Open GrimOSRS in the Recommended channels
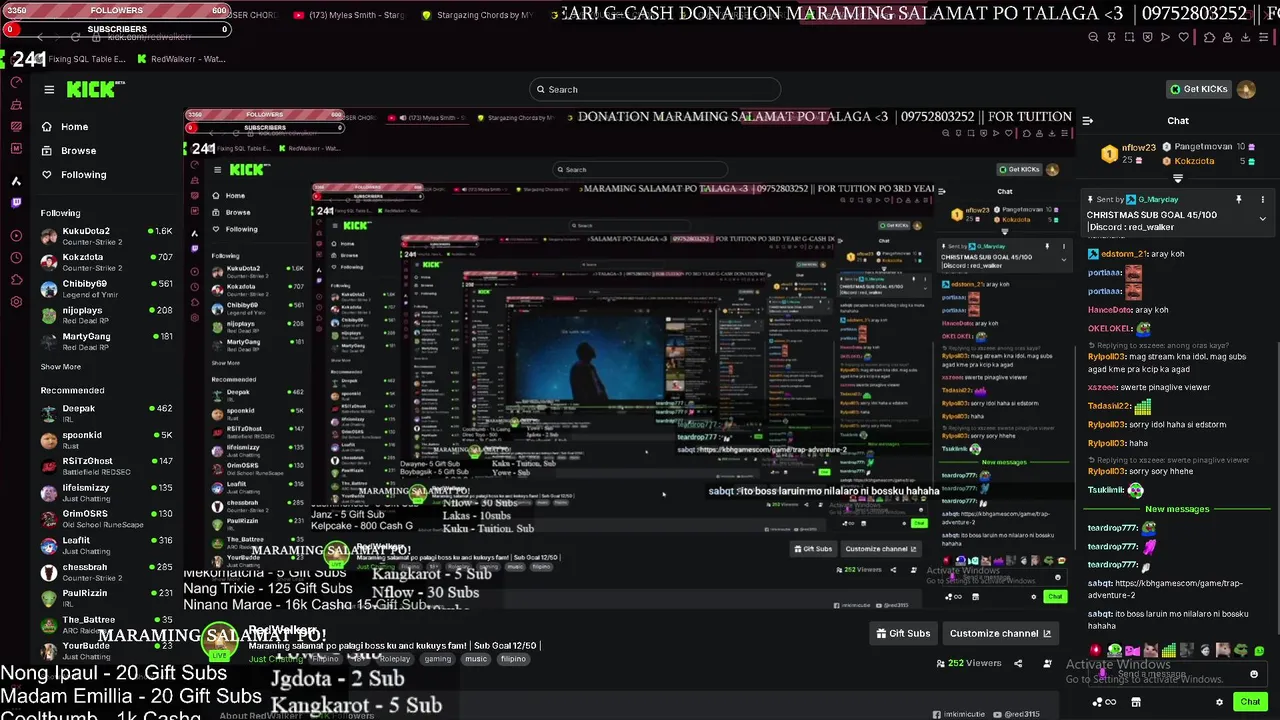The width and height of the screenshot is (1280, 720). (107, 519)
